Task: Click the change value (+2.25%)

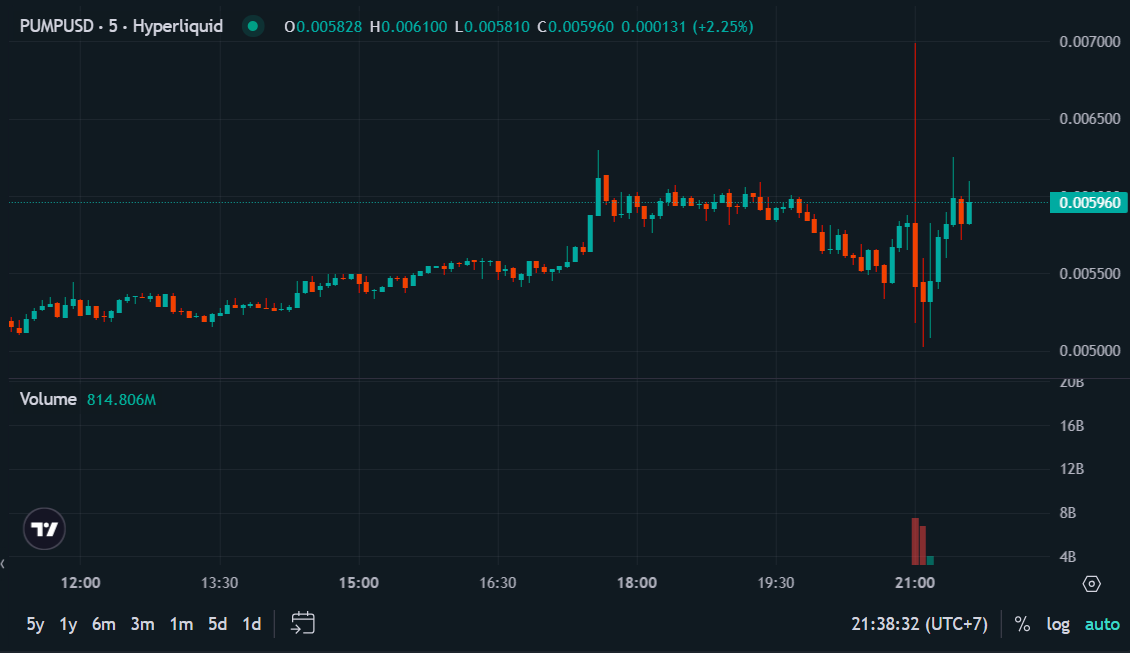Action: point(723,27)
